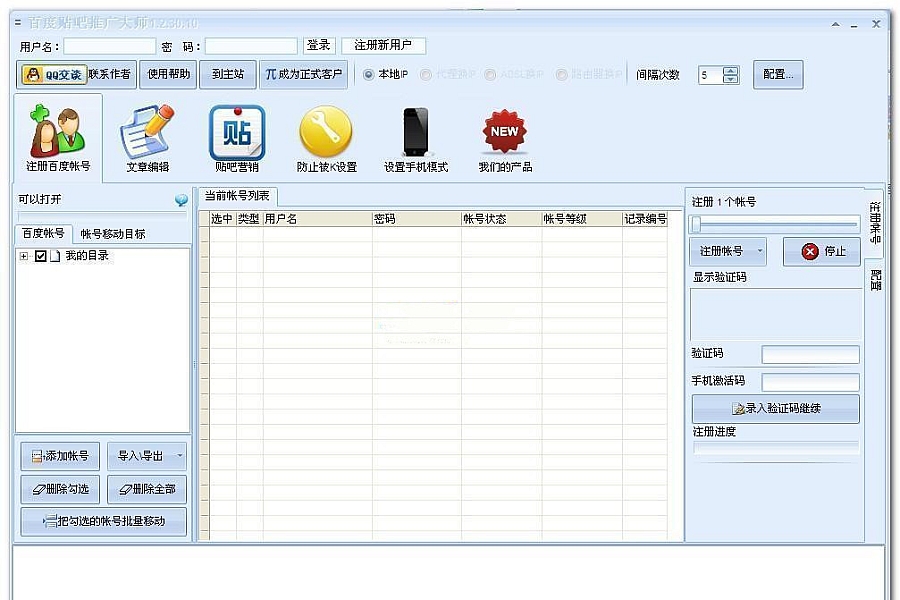Screen dimensions: 900x600
Task: Switch to the 百度帐号 tab
Action: 44,233
